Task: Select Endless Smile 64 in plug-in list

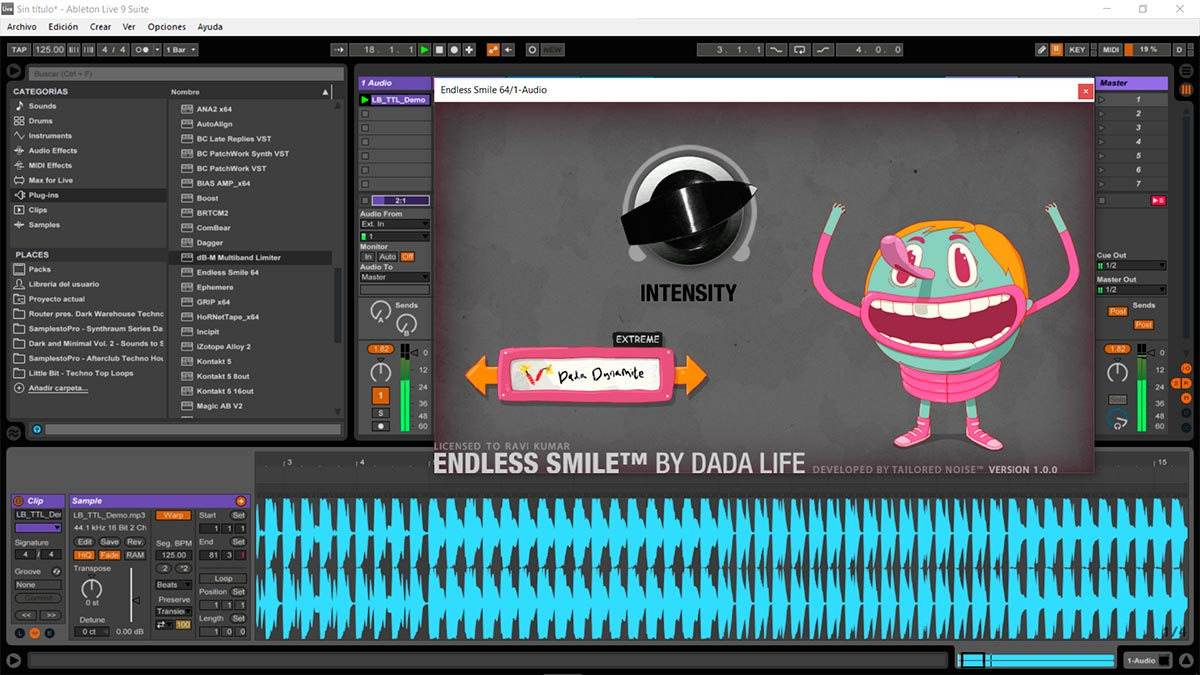Action: pyautogui.click(x=227, y=272)
